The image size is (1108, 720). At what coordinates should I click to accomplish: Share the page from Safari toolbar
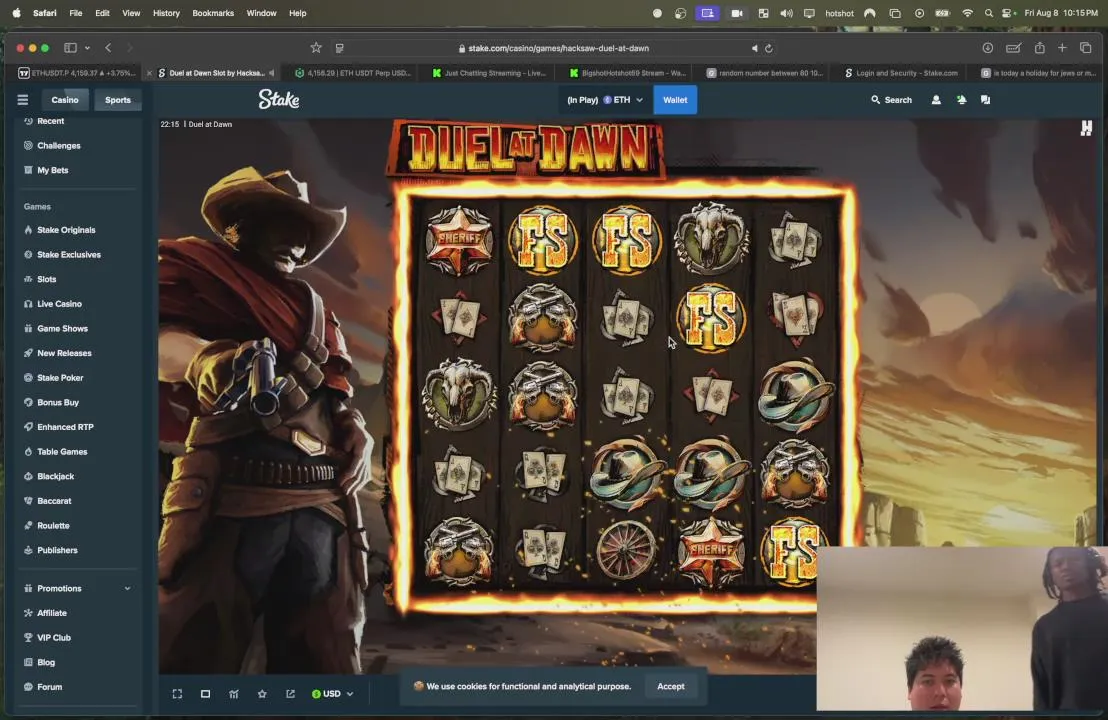[x=1039, y=48]
